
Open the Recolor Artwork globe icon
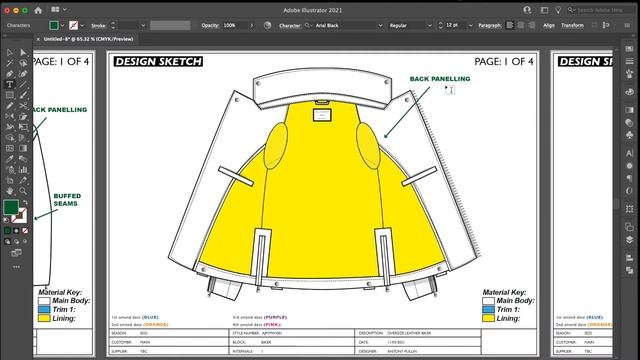[267, 25]
